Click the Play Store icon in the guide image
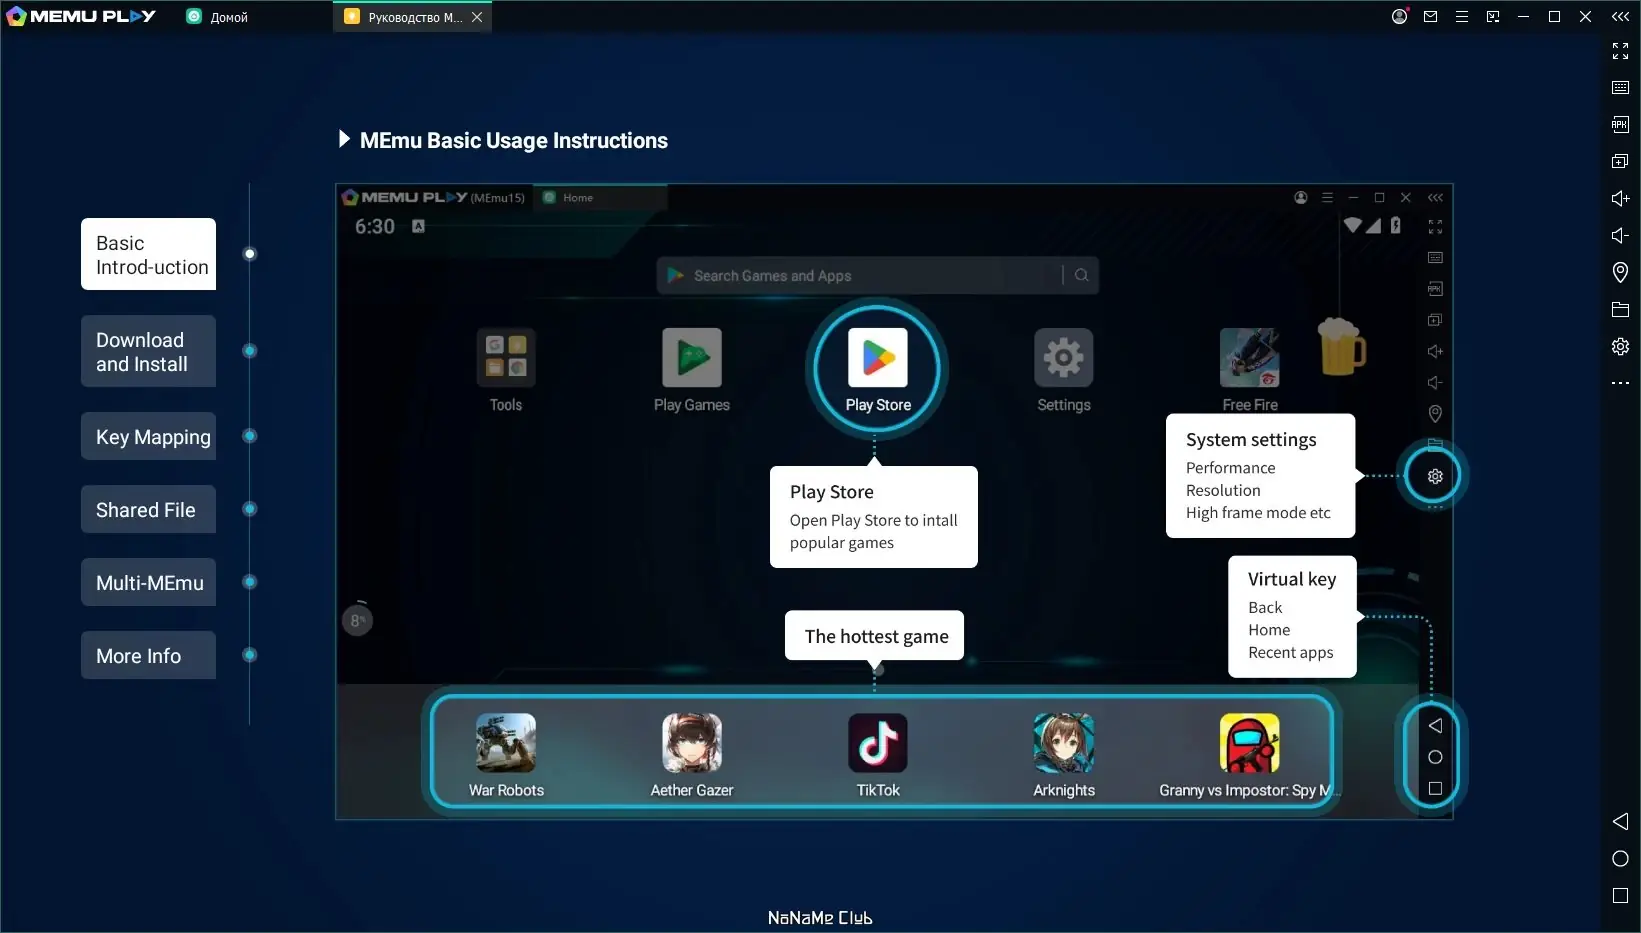The width and height of the screenshot is (1641, 933). 878,357
